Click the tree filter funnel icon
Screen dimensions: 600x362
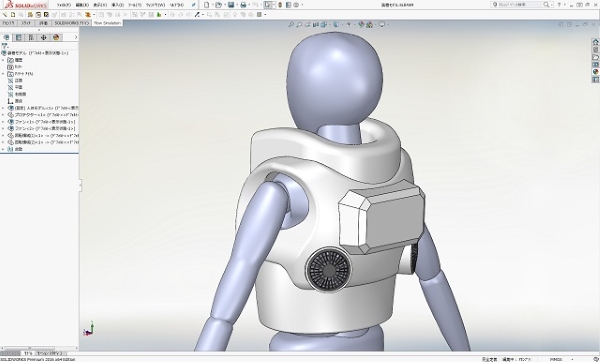pos(5,46)
